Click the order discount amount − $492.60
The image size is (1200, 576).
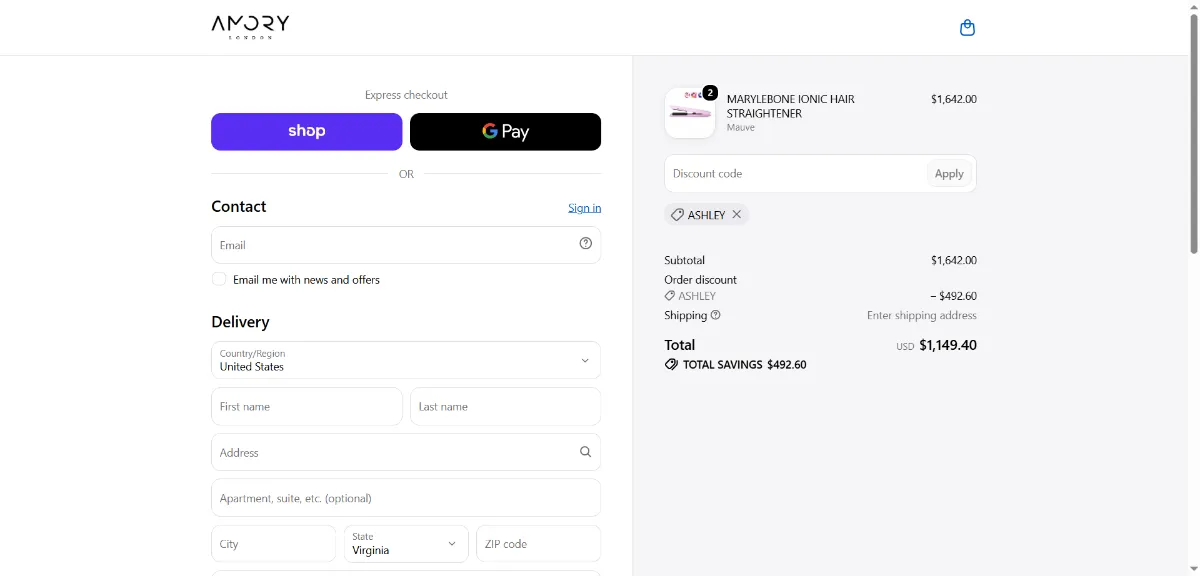[953, 296]
